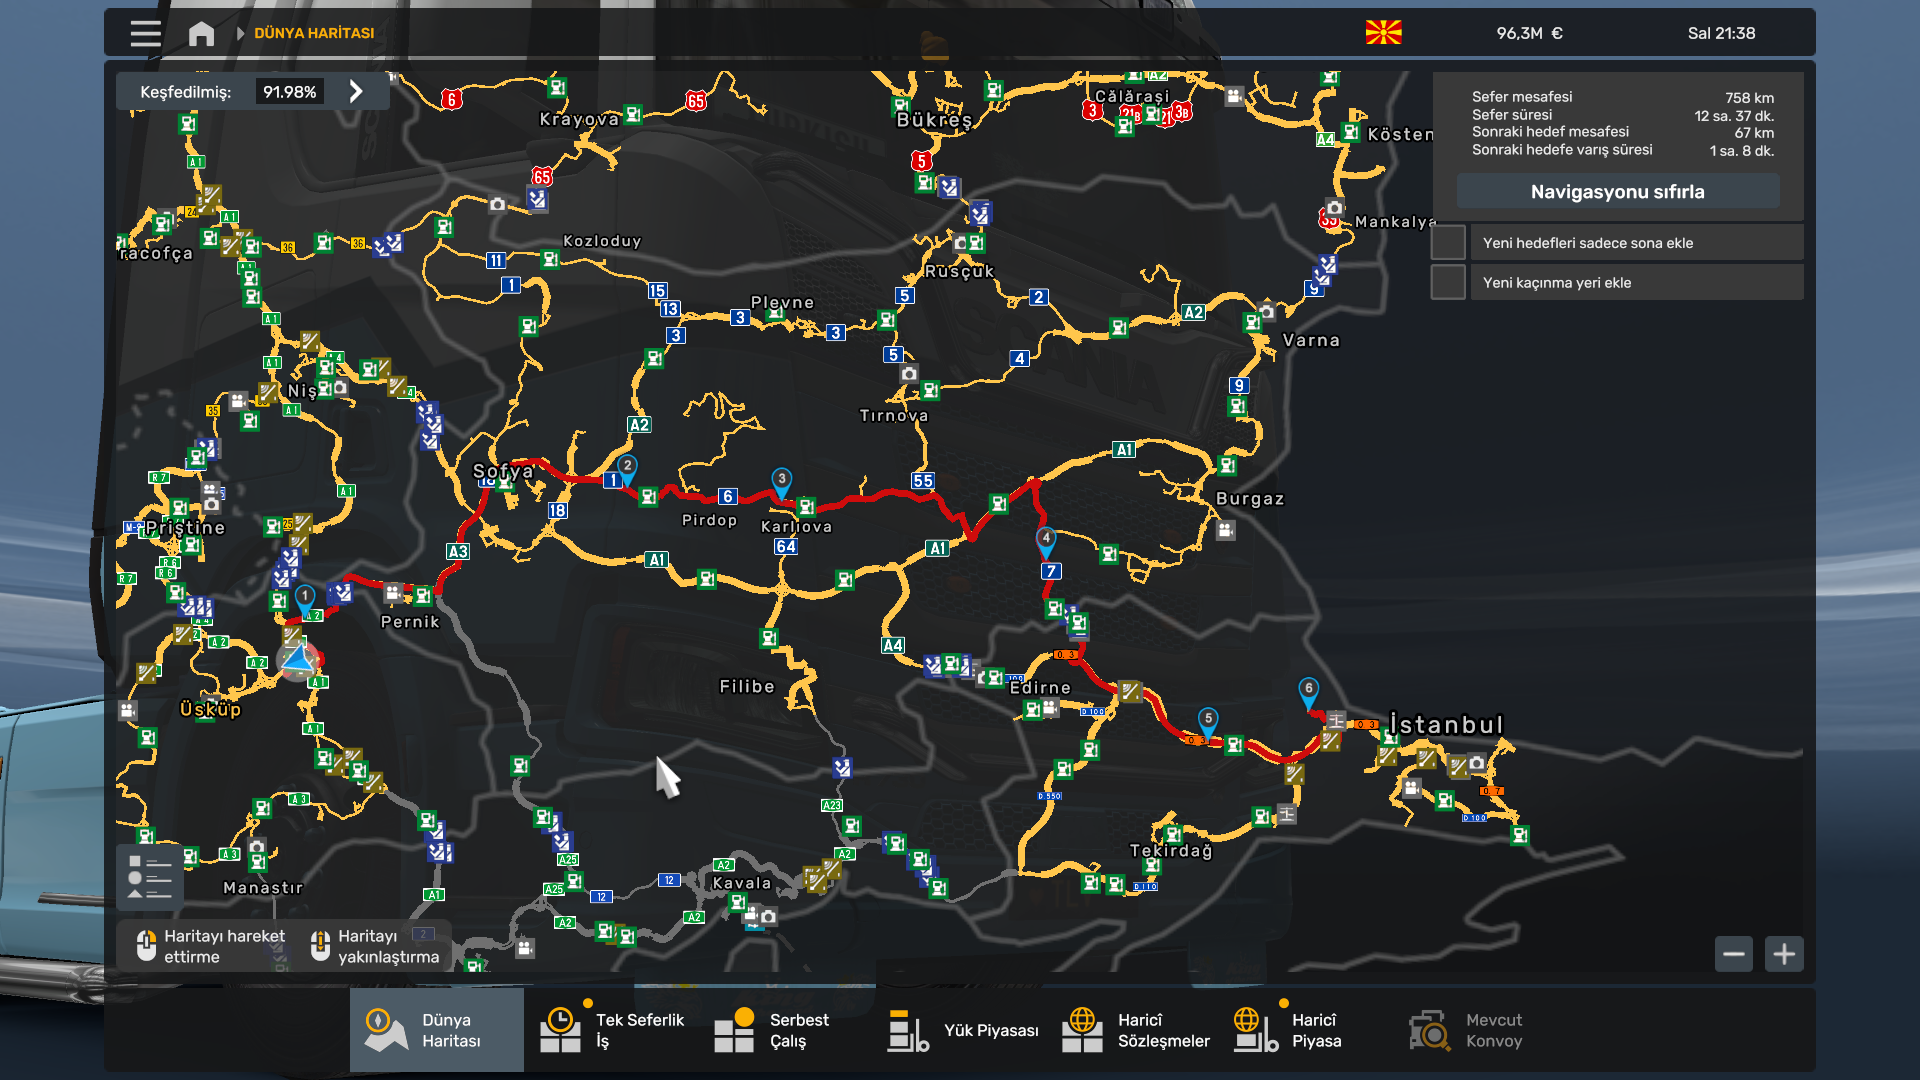This screenshot has height=1080, width=1920.
Task: Zoom out the map with minus button
Action: (x=1734, y=954)
